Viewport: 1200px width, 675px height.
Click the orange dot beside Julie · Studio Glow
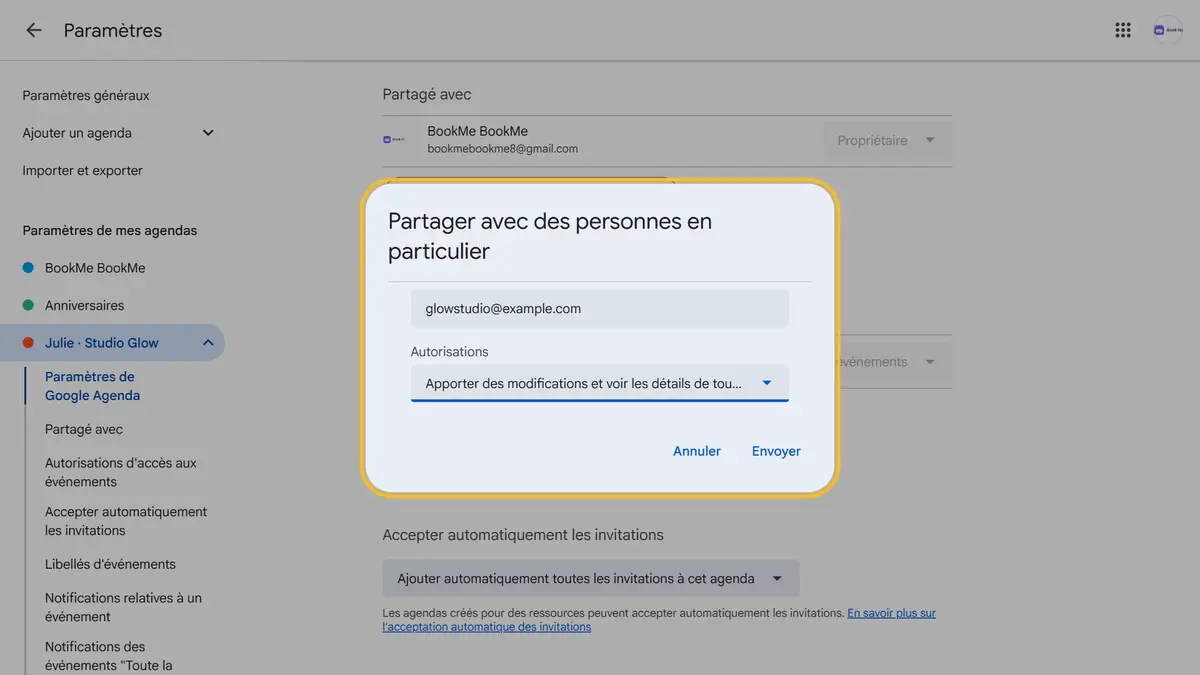(28, 343)
